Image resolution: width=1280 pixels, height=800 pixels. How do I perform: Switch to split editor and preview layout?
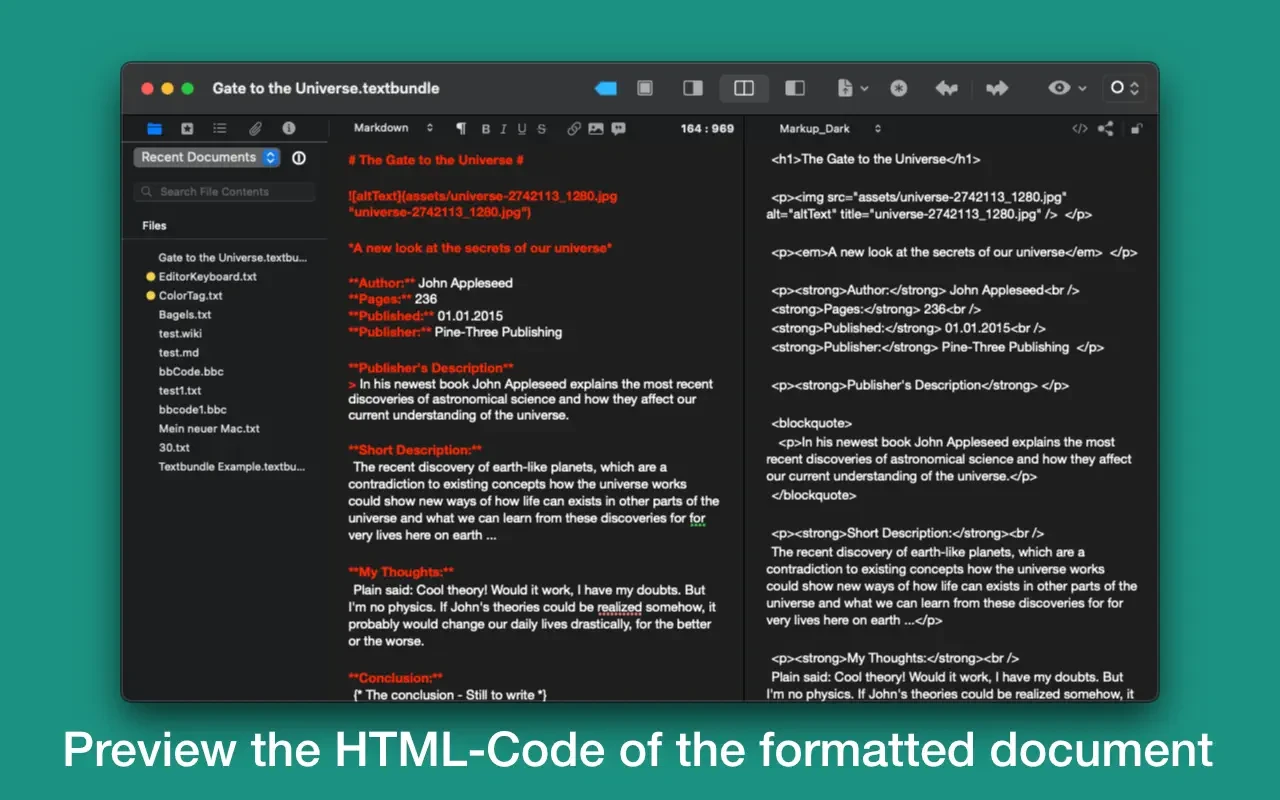744,89
